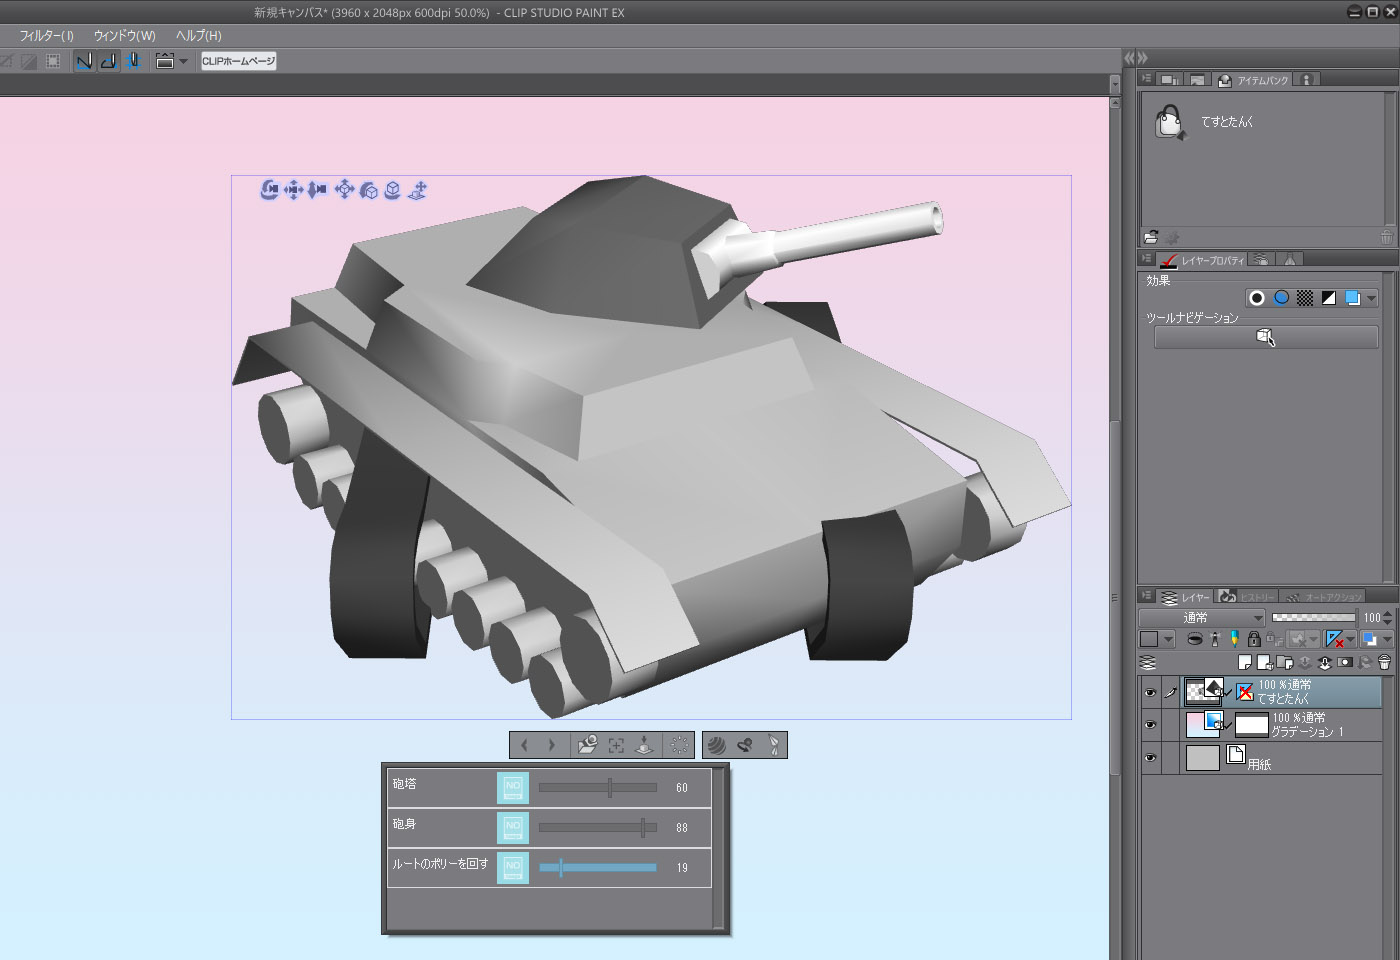Screen dimensions: 1400x960
Task: Click the lock layer padlock icon
Action: point(1254,638)
